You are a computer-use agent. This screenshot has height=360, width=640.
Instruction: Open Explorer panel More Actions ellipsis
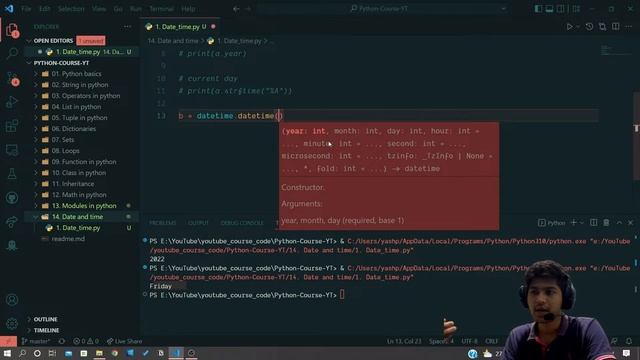(x=127, y=27)
